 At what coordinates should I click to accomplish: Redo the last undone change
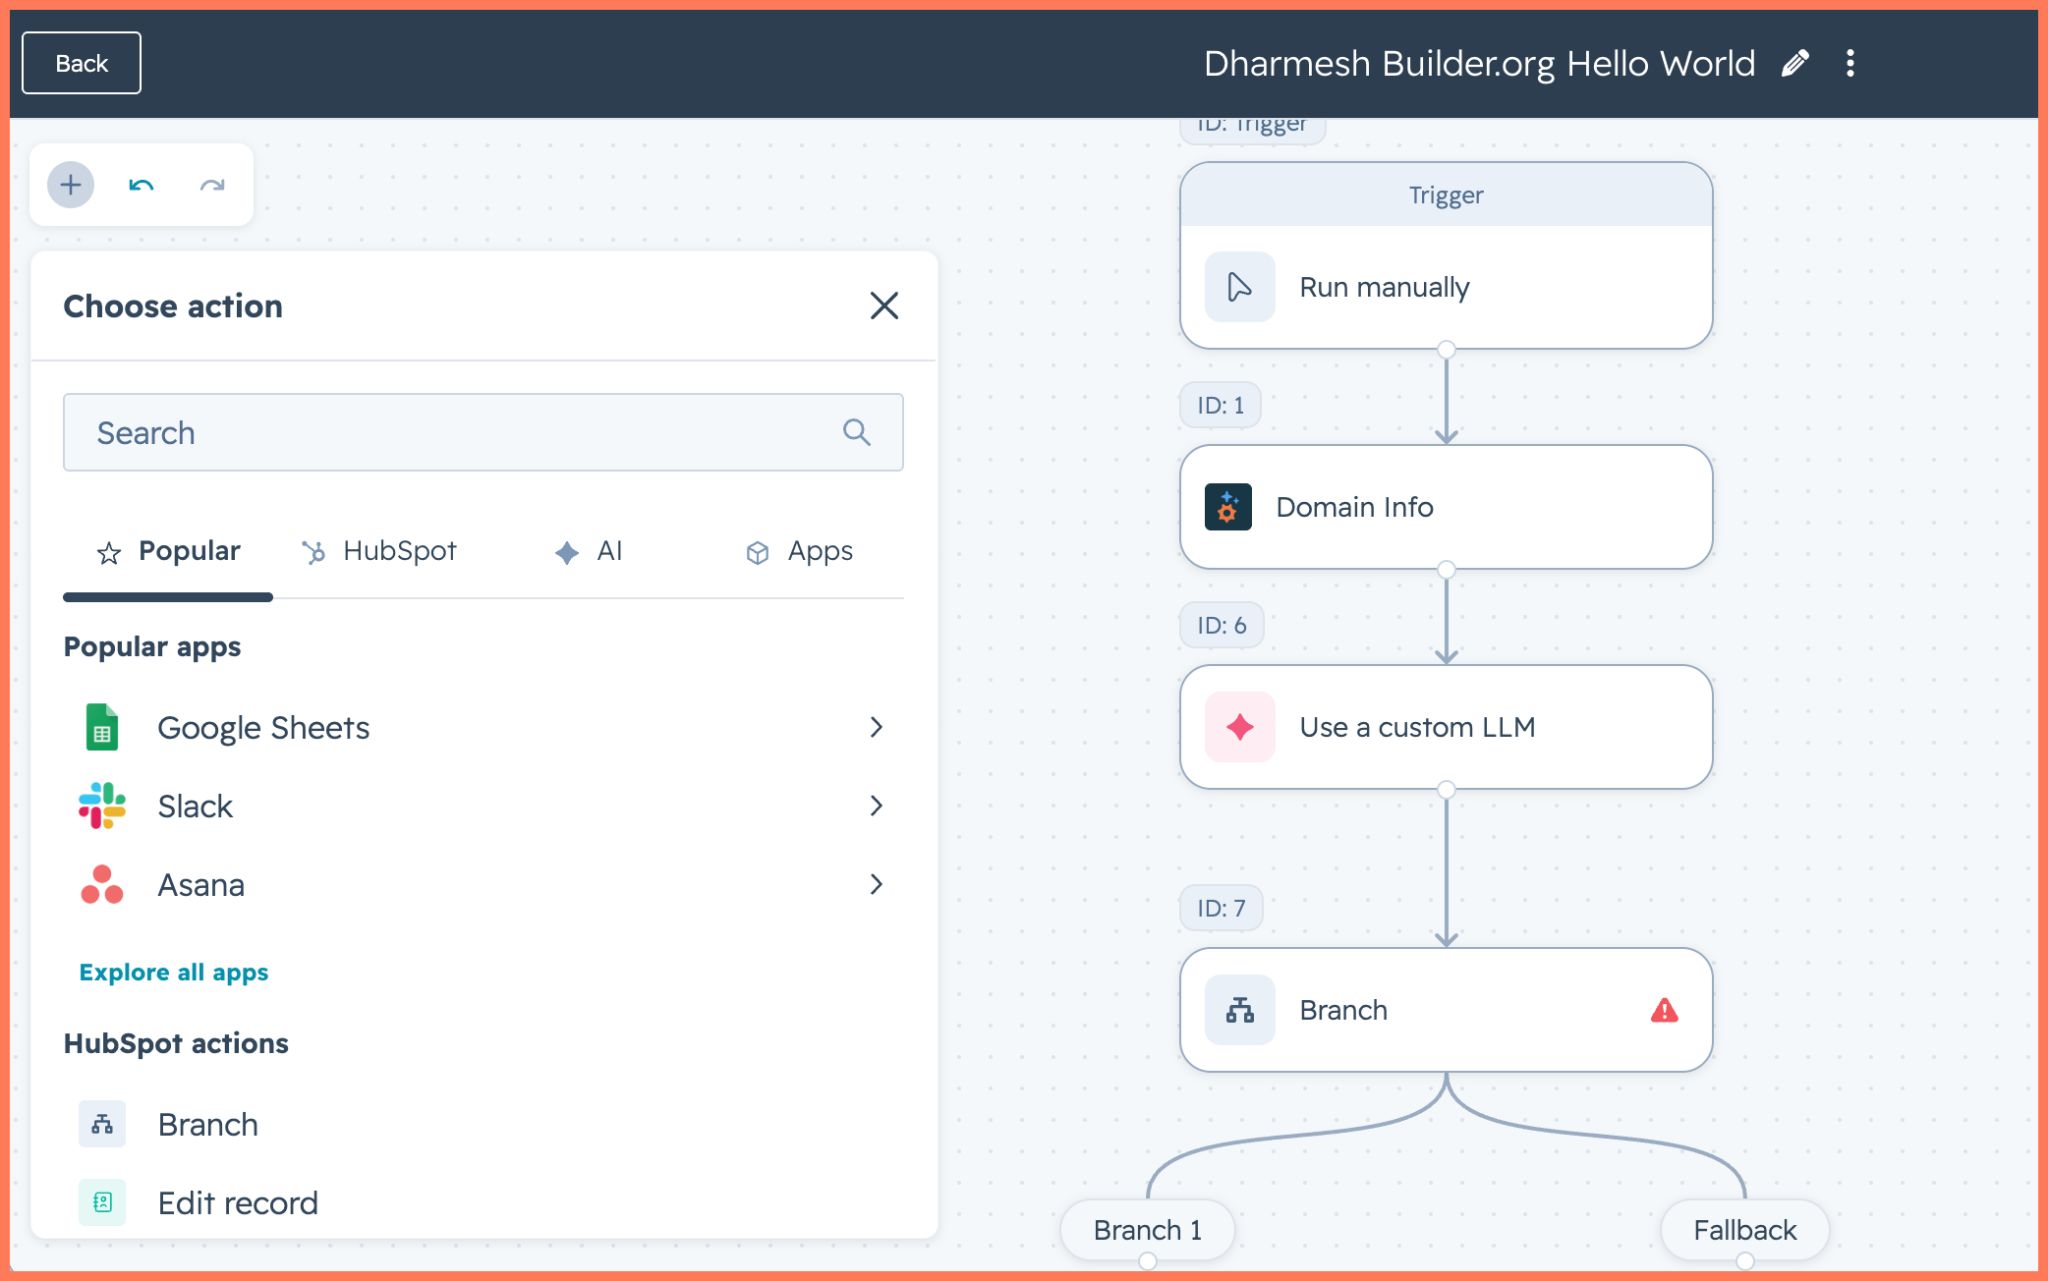(x=212, y=185)
